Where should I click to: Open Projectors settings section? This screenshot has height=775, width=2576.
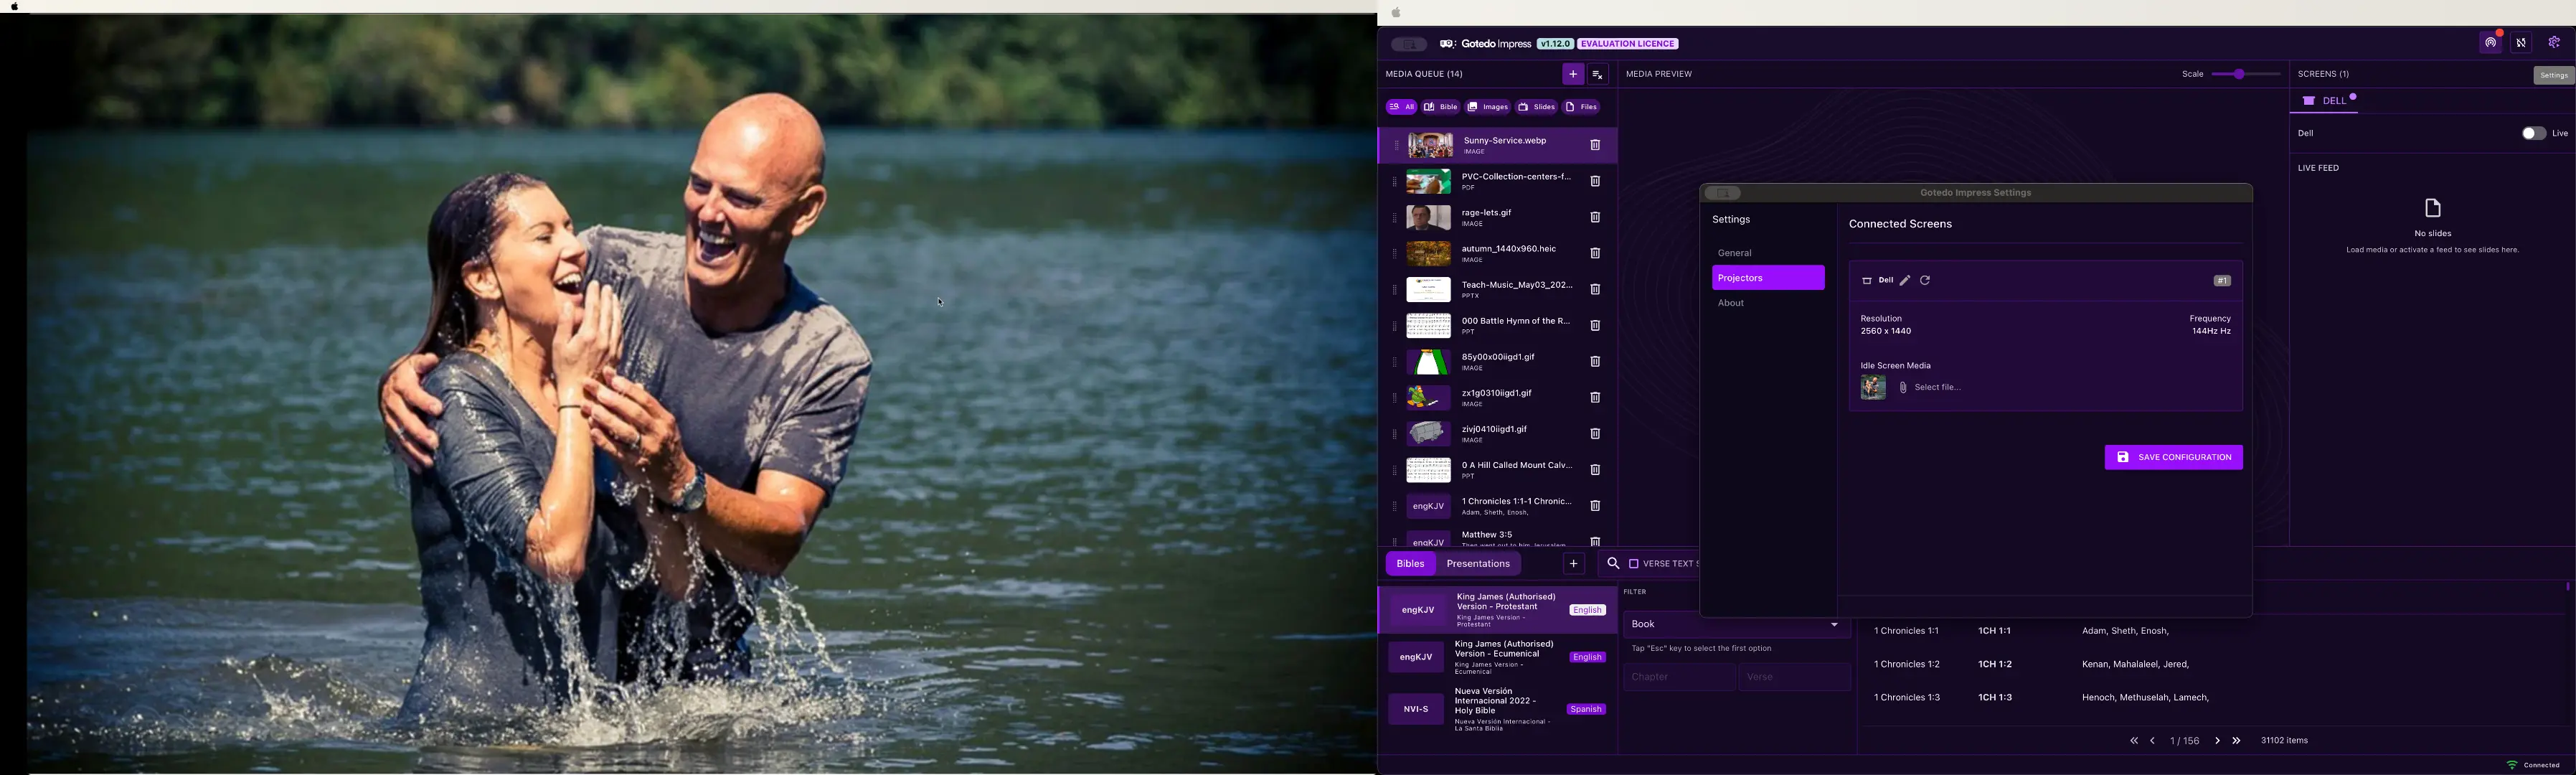1767,278
